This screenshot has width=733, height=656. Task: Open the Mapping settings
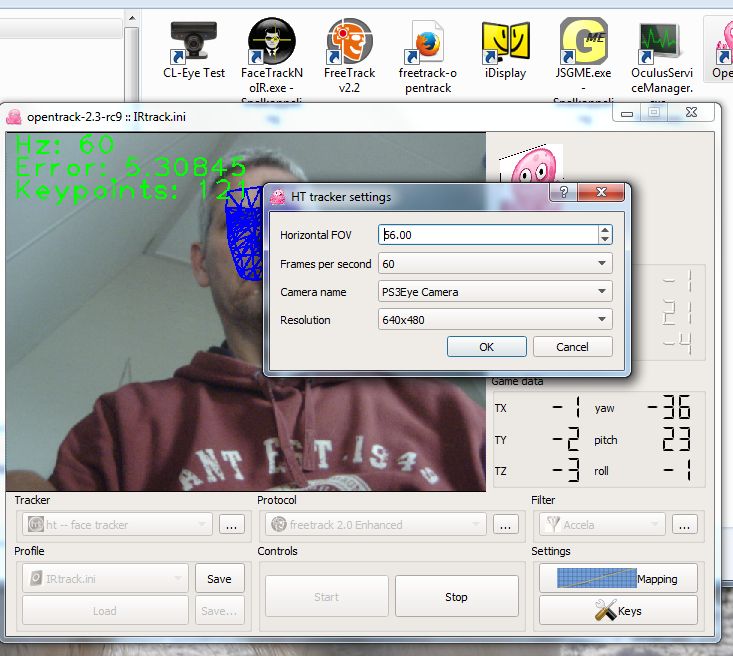tap(618, 578)
